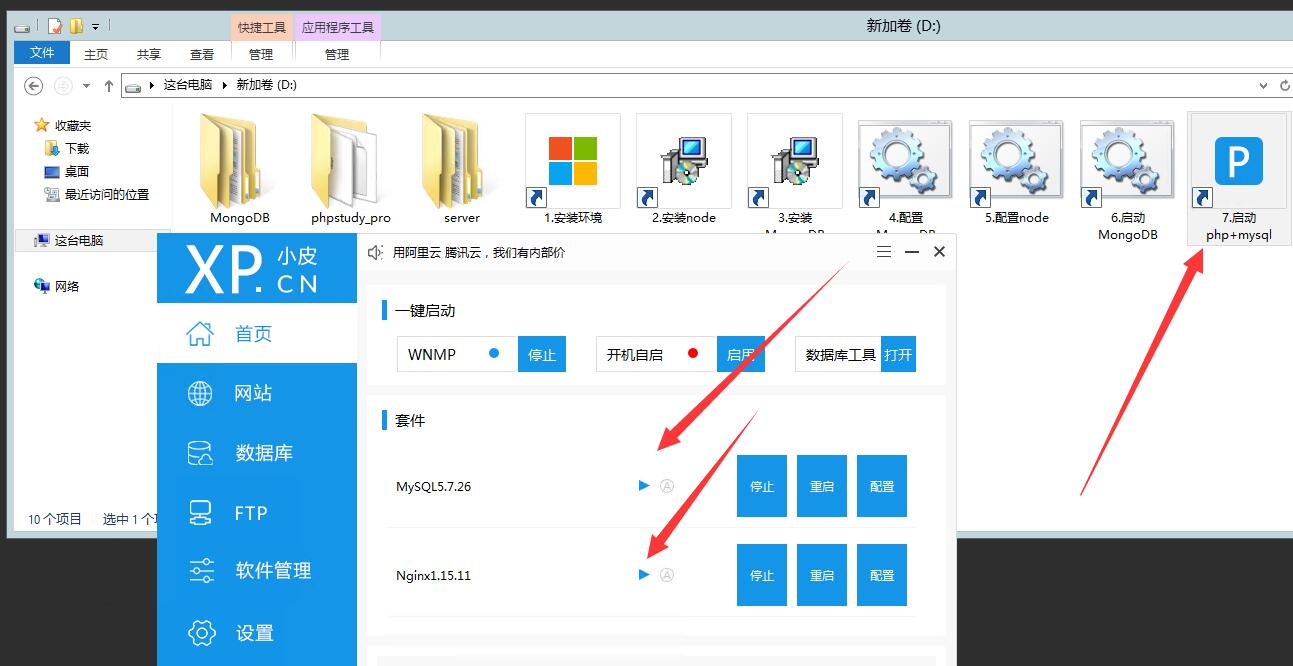The image size is (1293, 666).
Task: Open Nginx1.15.11 配置 settings
Action: tap(881, 575)
